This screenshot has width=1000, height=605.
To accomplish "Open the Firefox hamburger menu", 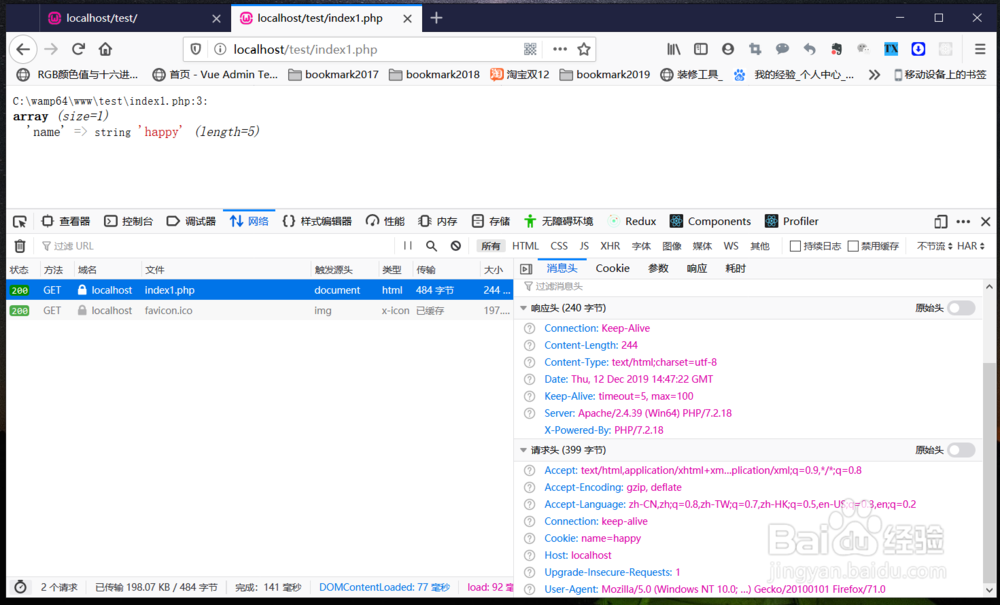I will click(980, 49).
